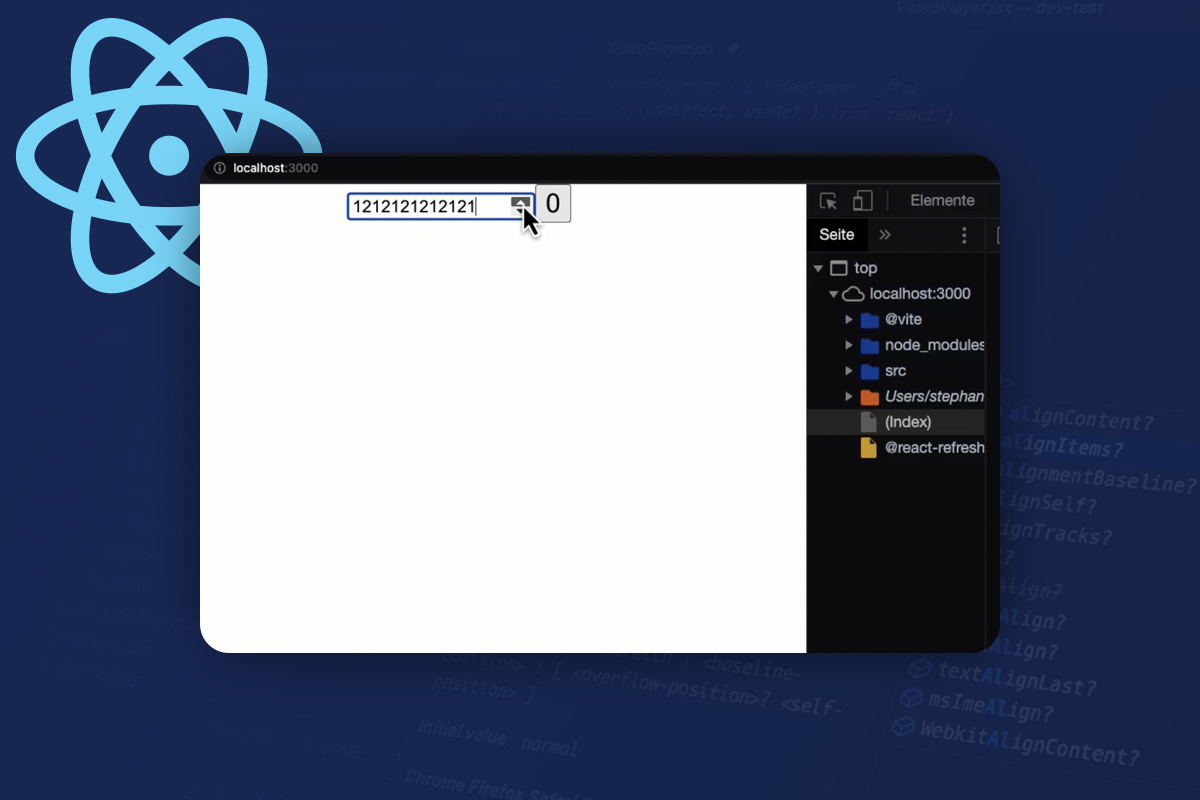This screenshot has height=800, width=1200.
Task: Select the node_modules row label
Action: (934, 345)
